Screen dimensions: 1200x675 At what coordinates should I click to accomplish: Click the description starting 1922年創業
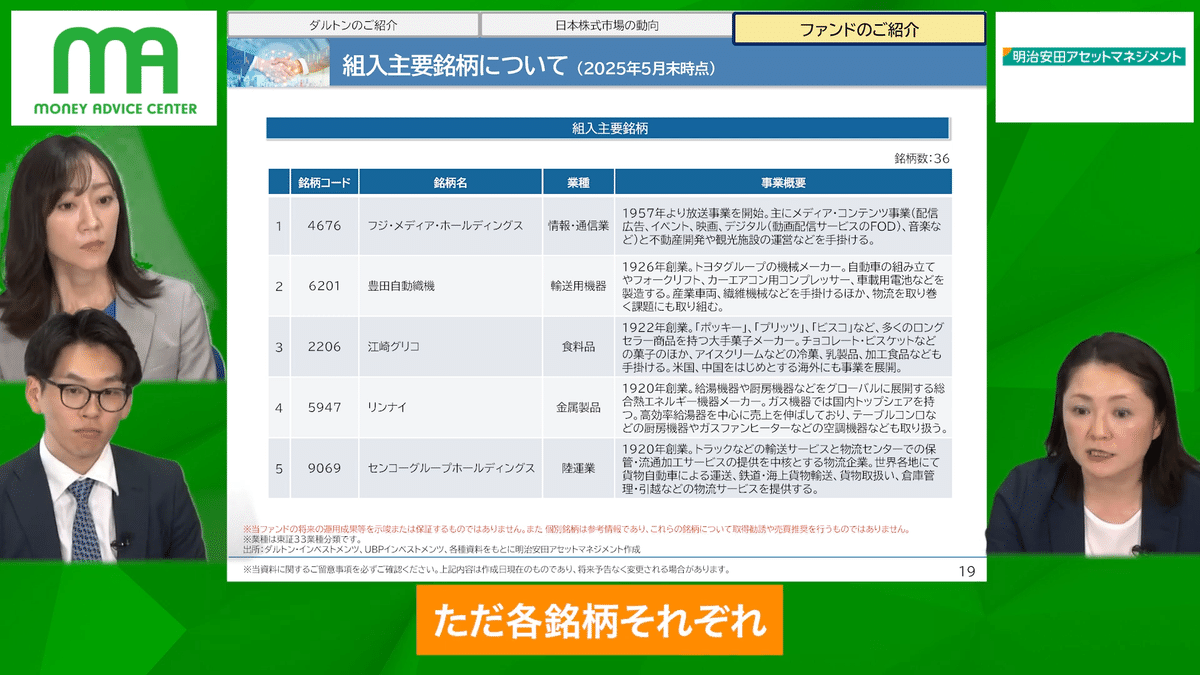(783, 346)
